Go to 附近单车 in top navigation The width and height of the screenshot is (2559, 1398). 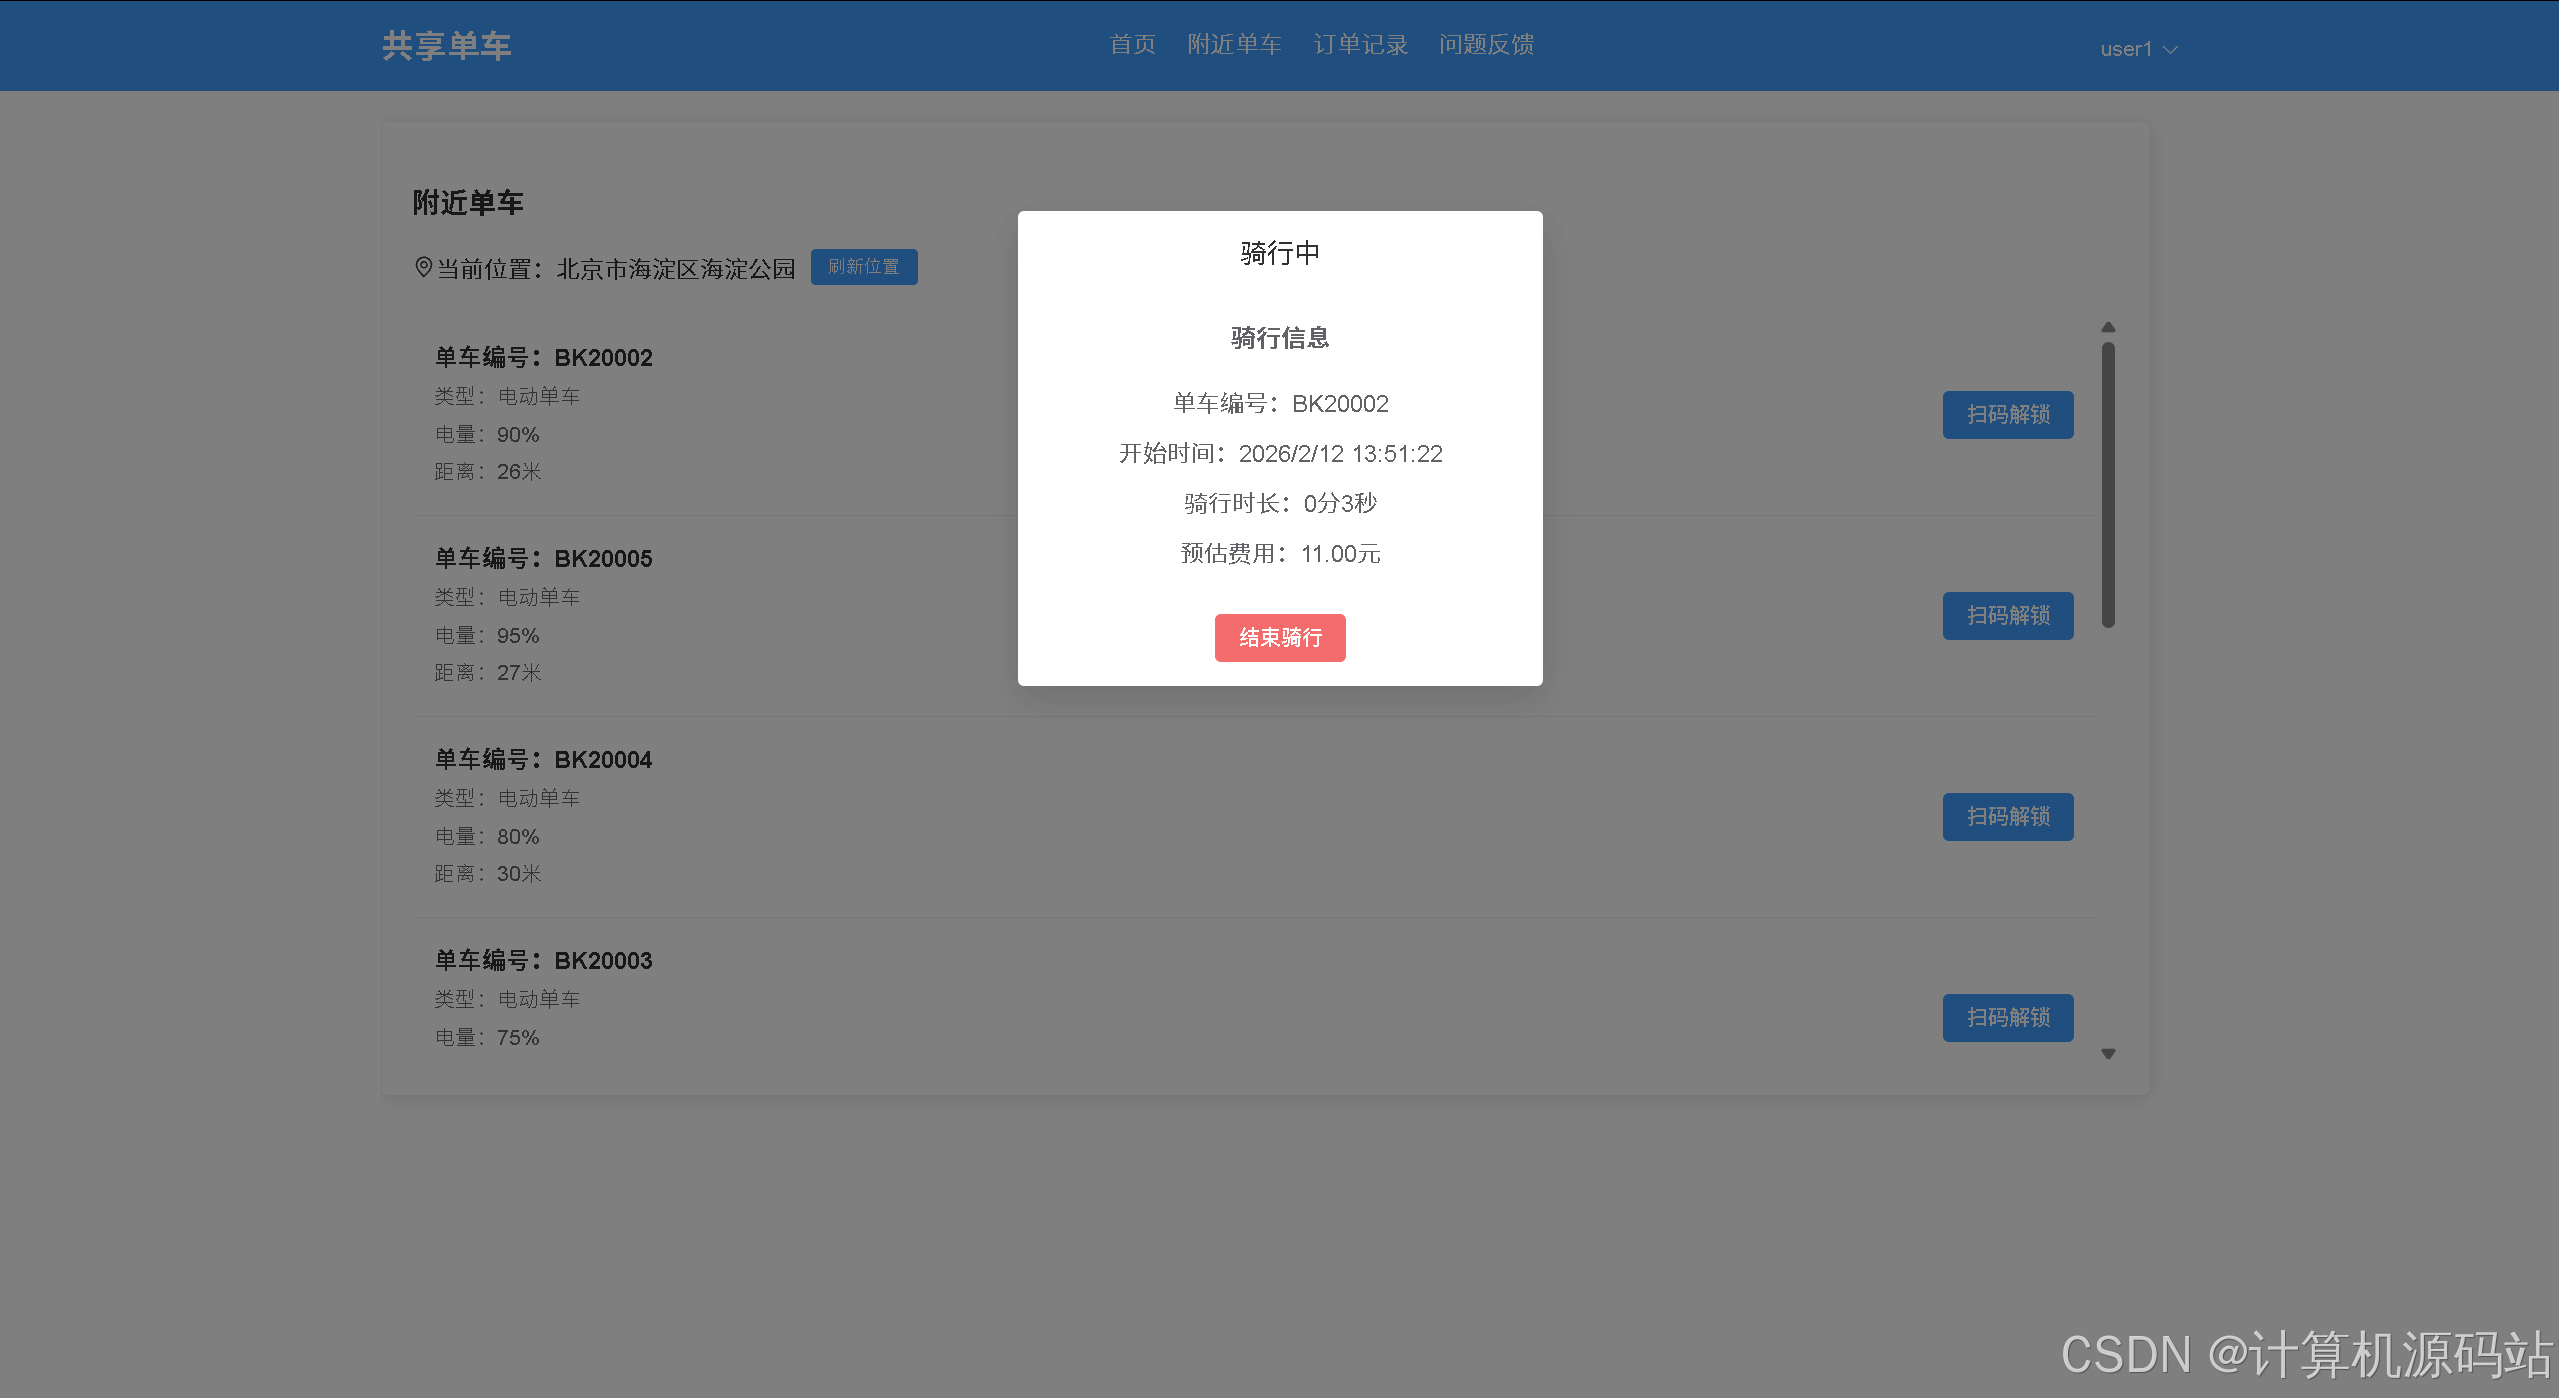click(x=1234, y=45)
